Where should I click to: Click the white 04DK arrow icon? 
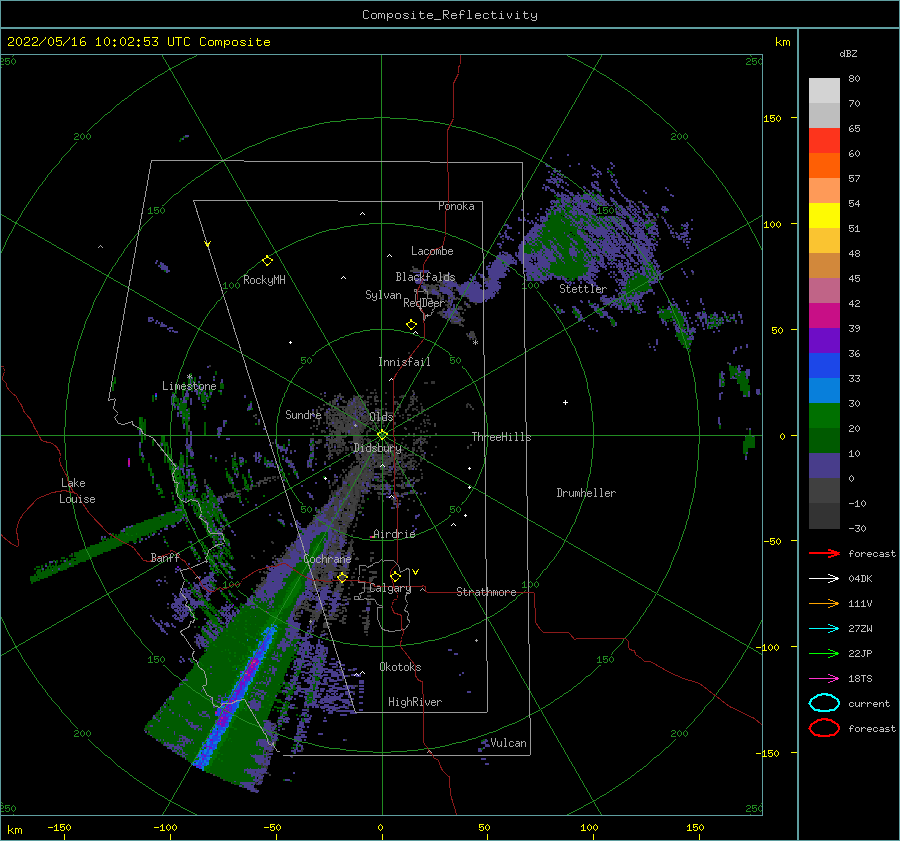point(824,578)
